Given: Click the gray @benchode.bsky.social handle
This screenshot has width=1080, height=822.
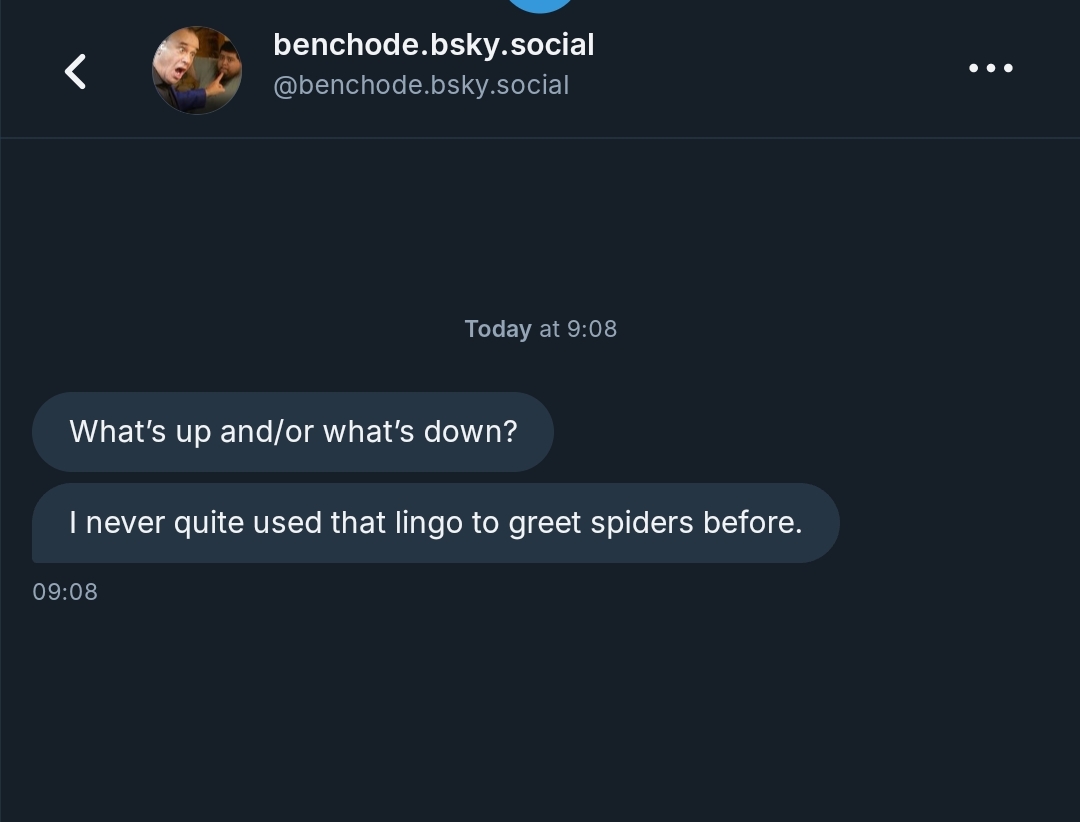Looking at the screenshot, I should tap(421, 85).
